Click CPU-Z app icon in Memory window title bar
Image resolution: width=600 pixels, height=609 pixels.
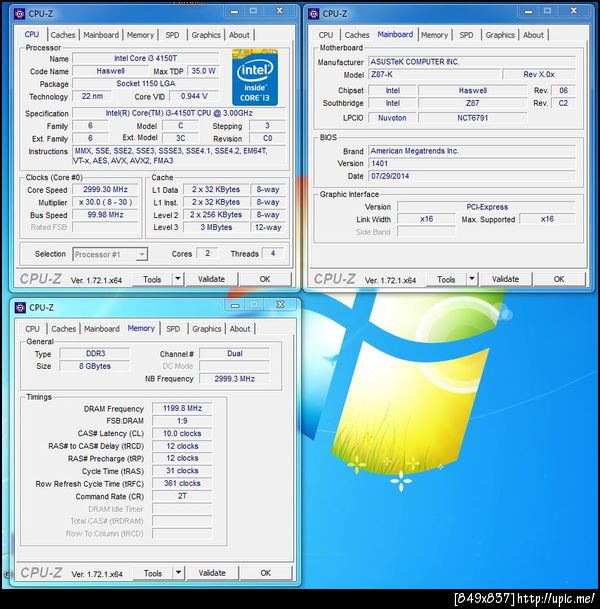click(20, 308)
